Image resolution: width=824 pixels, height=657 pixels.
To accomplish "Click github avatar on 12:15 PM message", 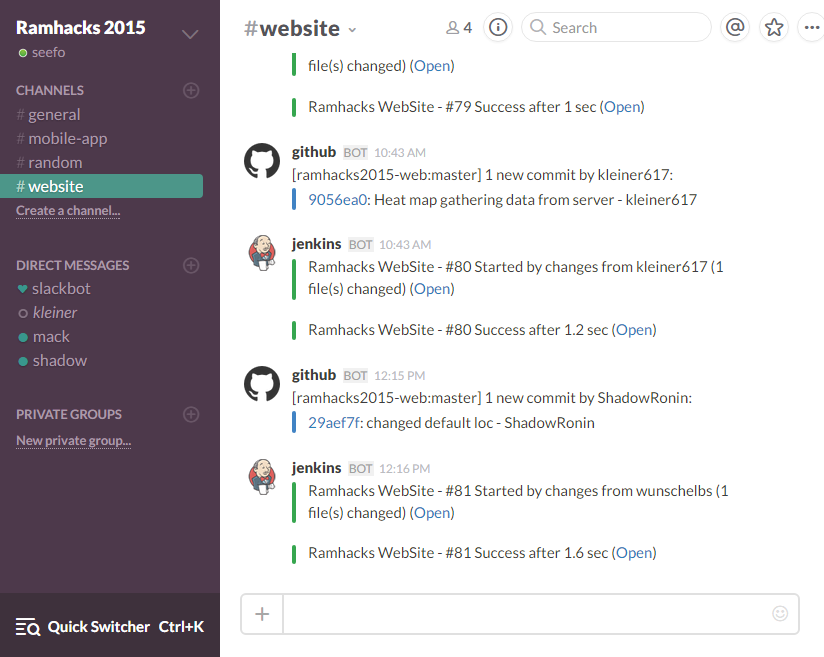I will 262,384.
